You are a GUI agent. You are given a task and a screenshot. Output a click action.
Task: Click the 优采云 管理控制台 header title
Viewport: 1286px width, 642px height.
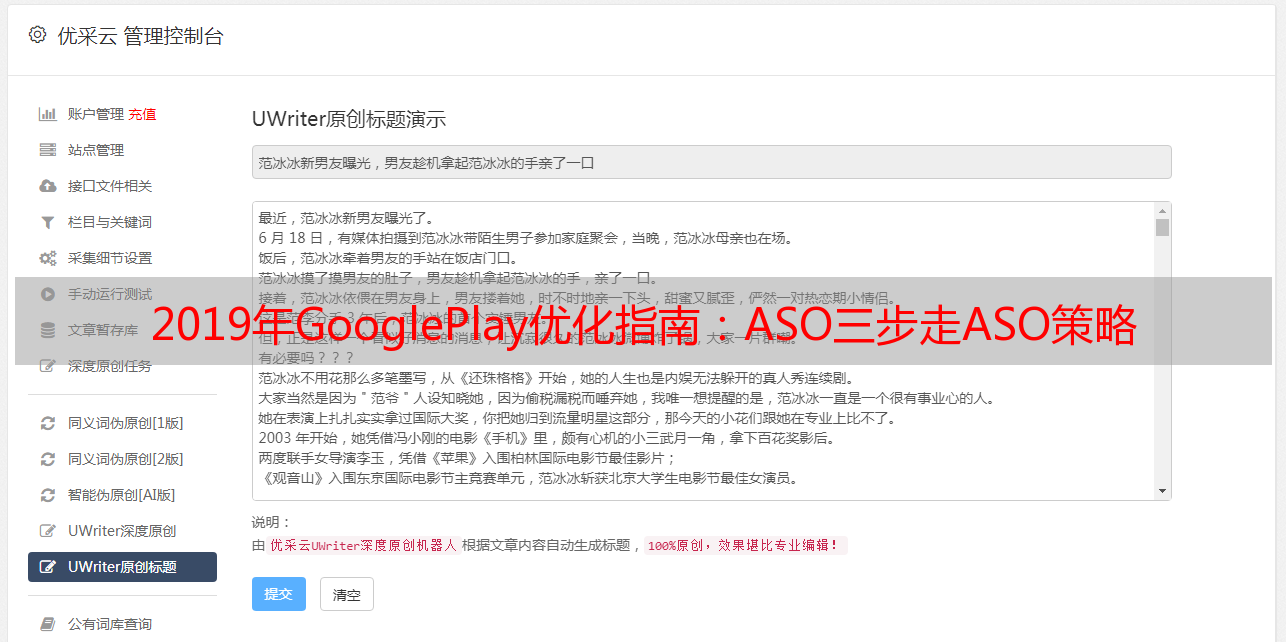[140, 36]
